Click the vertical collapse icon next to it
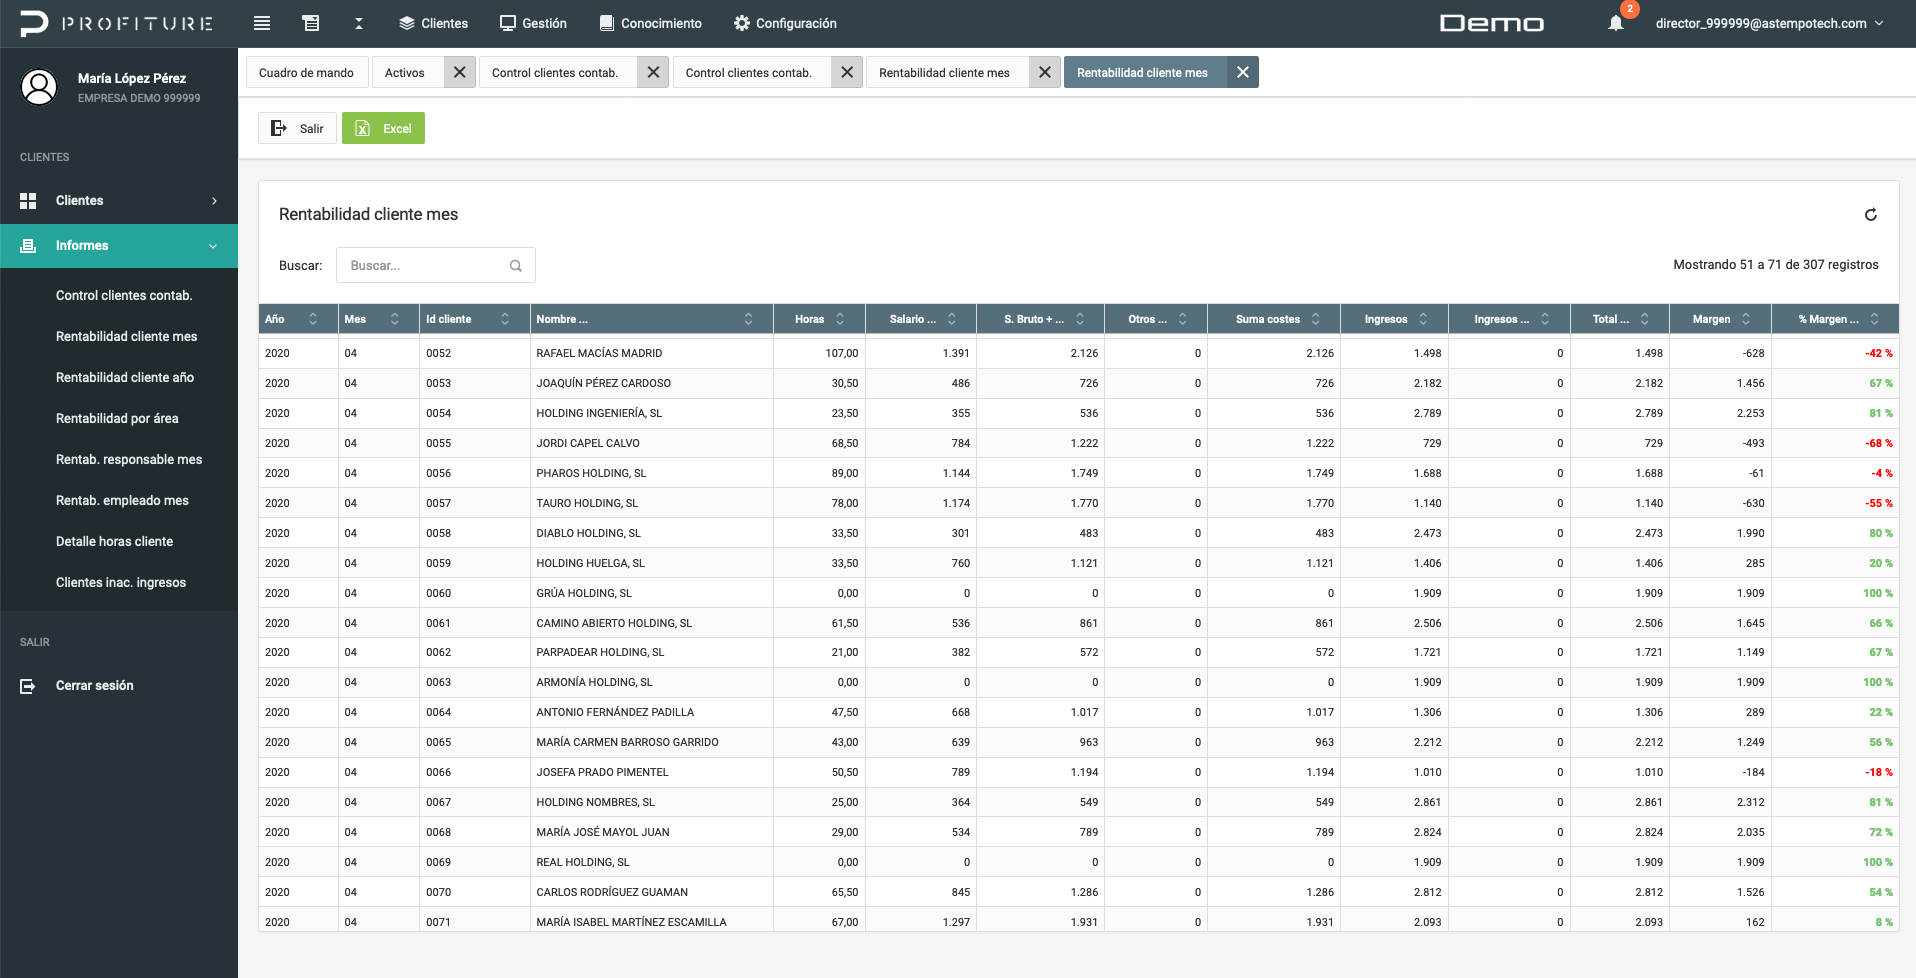The width and height of the screenshot is (1916, 978). (x=358, y=23)
